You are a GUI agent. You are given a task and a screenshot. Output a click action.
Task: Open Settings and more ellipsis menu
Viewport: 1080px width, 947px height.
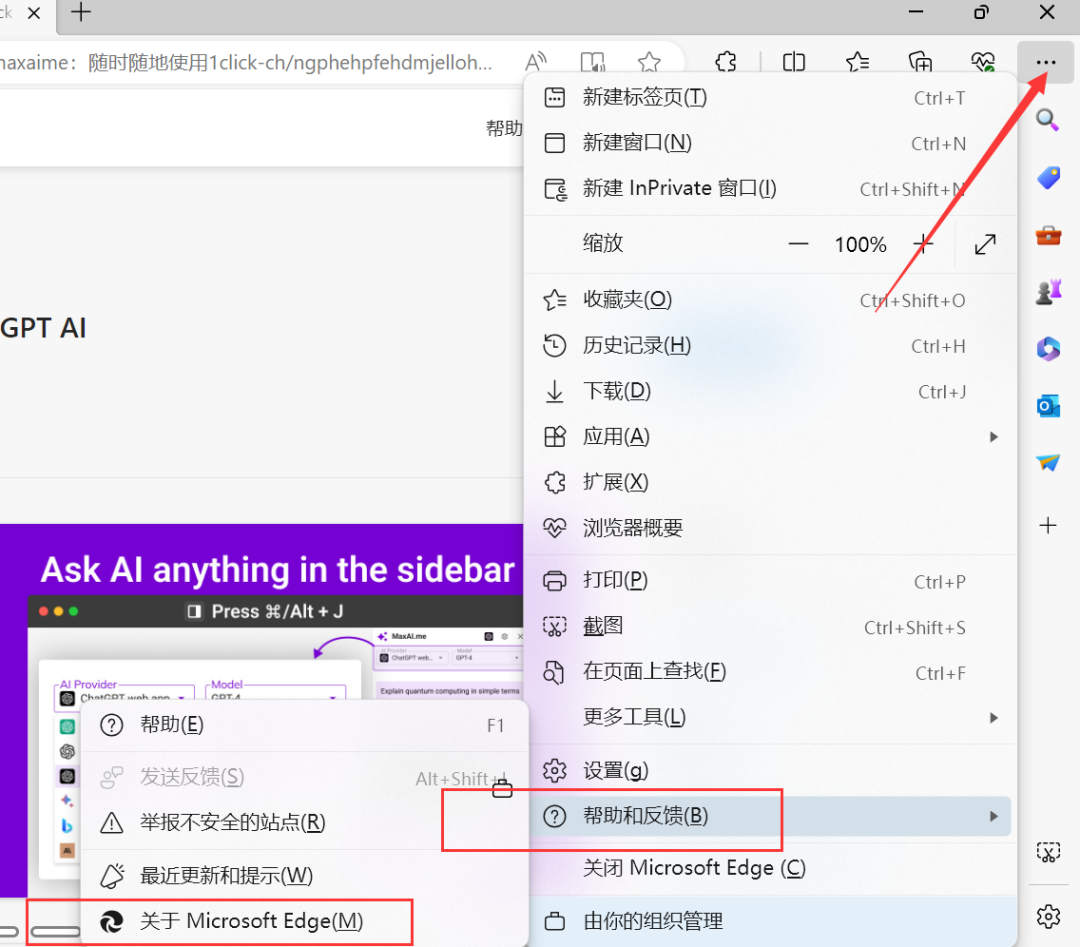pos(1045,63)
